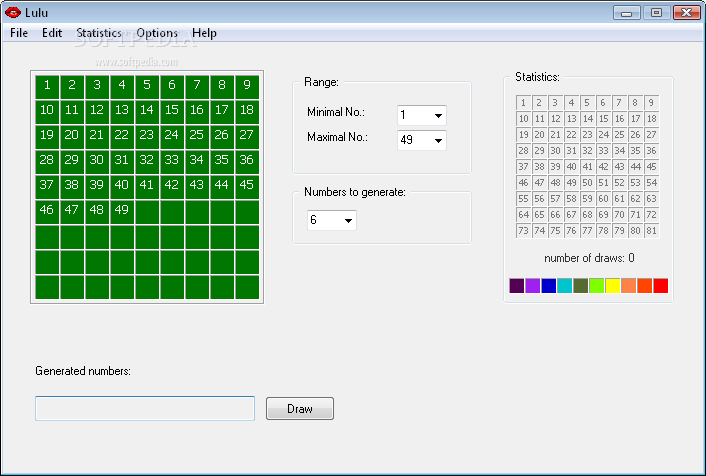Viewport: 706px width, 476px height.
Task: Select the violet color swatch
Action: (x=533, y=286)
